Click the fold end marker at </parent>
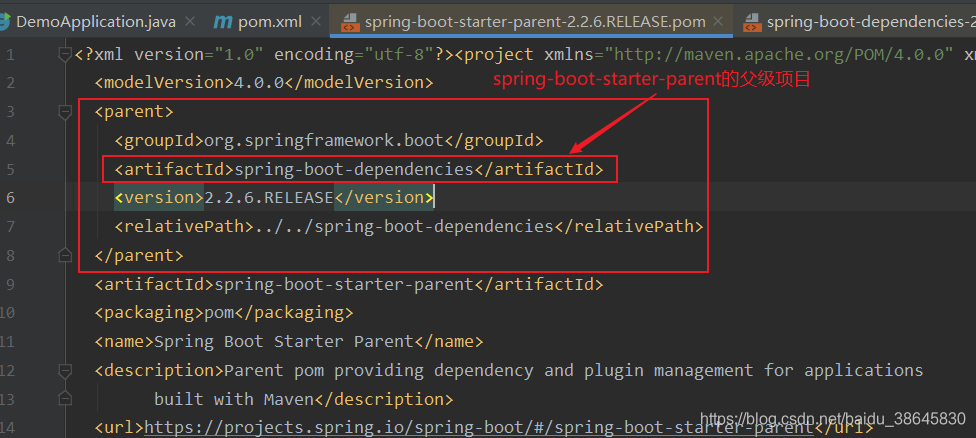The image size is (976, 438). [65, 255]
